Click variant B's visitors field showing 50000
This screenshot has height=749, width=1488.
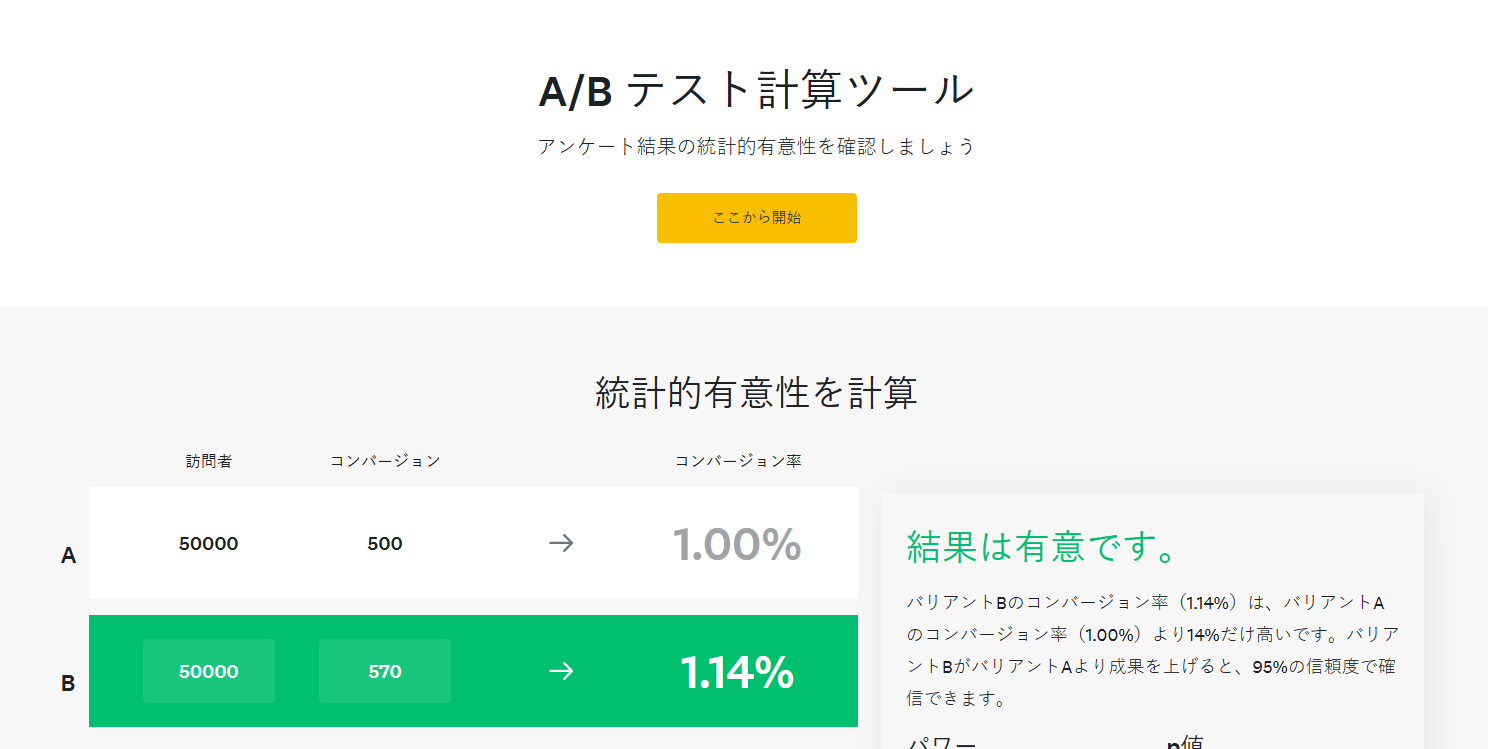pos(208,671)
